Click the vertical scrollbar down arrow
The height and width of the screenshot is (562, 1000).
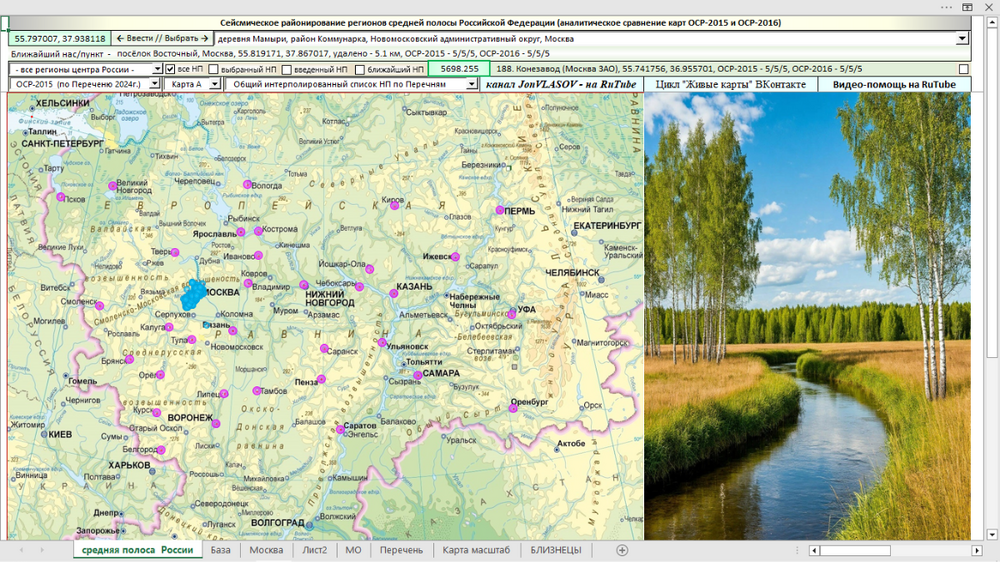point(992,535)
